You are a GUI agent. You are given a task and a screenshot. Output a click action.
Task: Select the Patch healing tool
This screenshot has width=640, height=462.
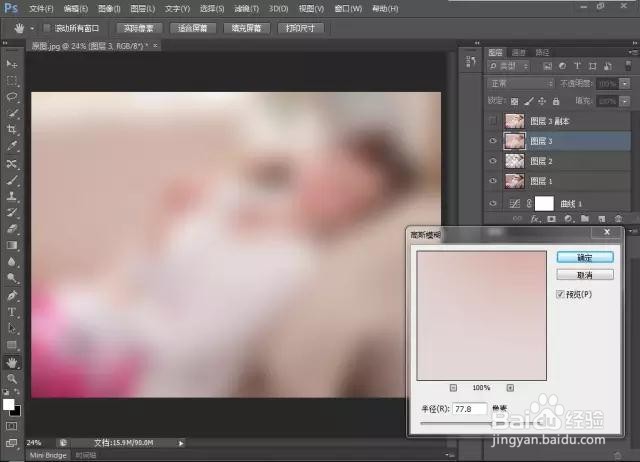12,163
